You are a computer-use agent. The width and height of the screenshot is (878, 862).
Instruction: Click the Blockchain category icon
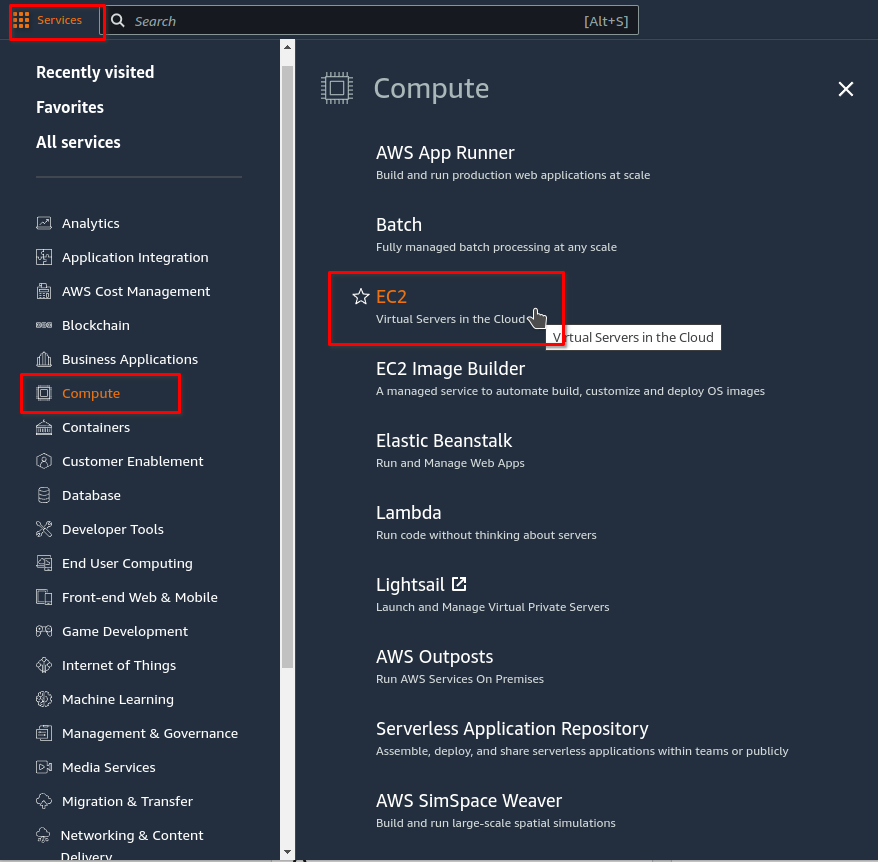tap(44, 325)
